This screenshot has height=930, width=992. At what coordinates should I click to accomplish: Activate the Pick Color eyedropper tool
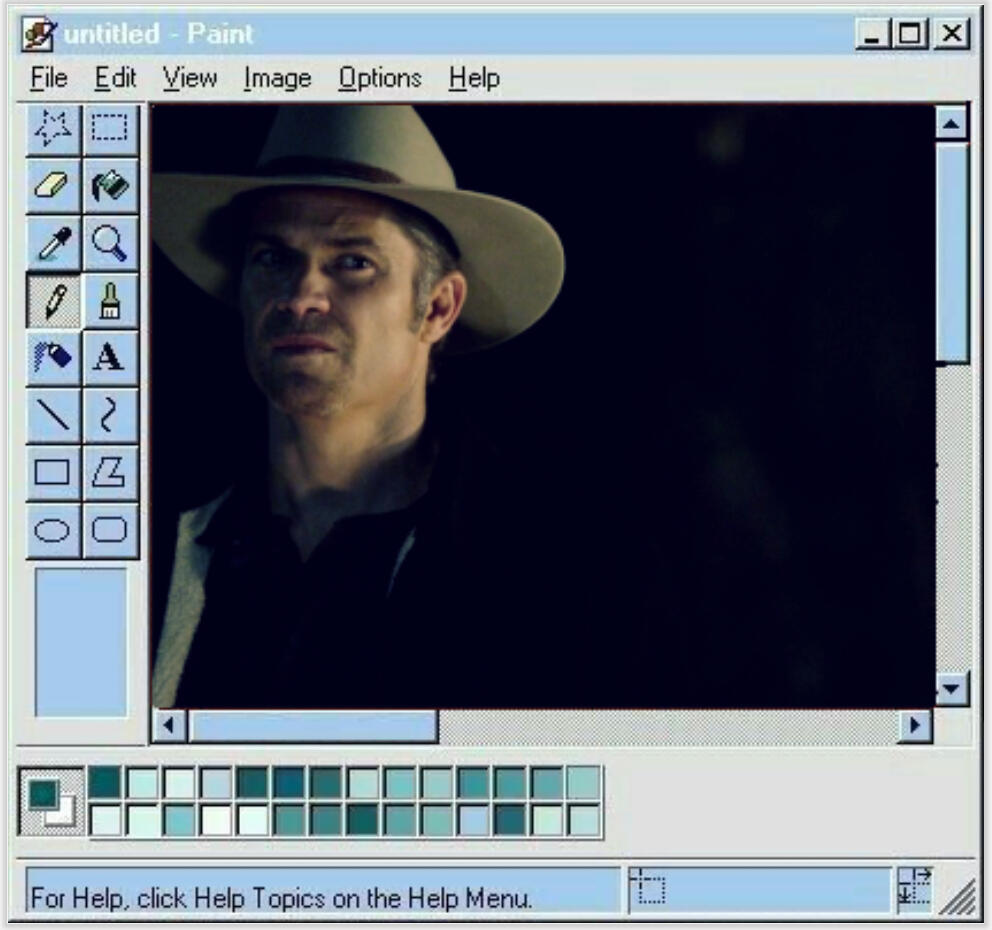[x=53, y=243]
